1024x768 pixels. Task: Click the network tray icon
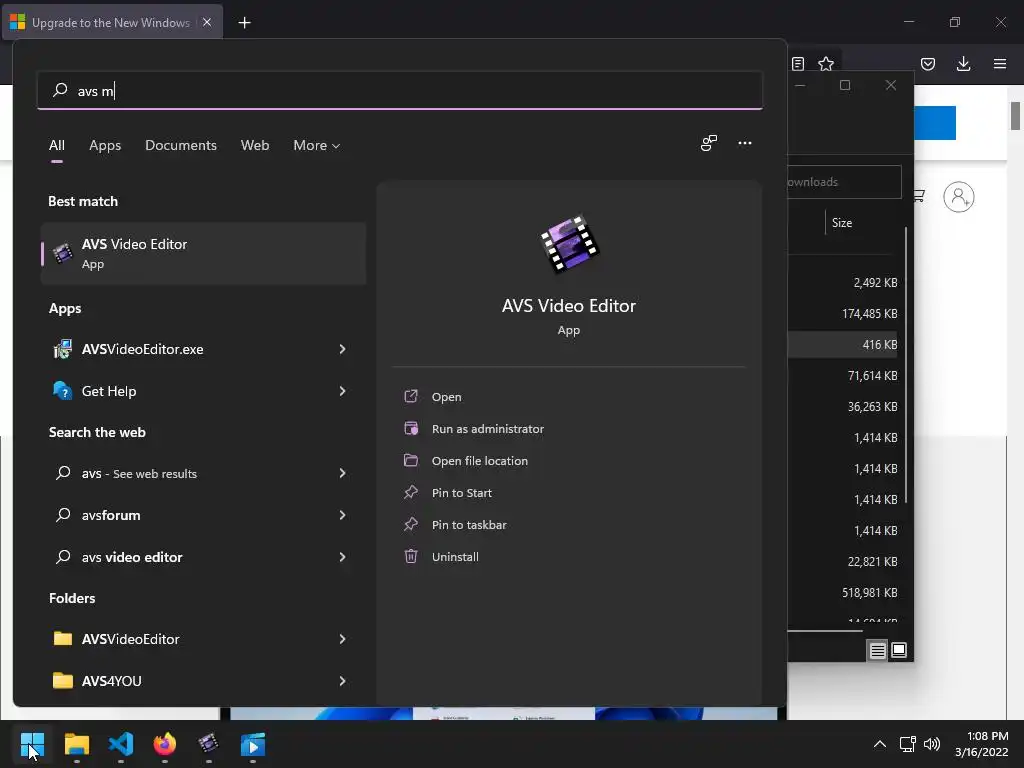click(907, 744)
